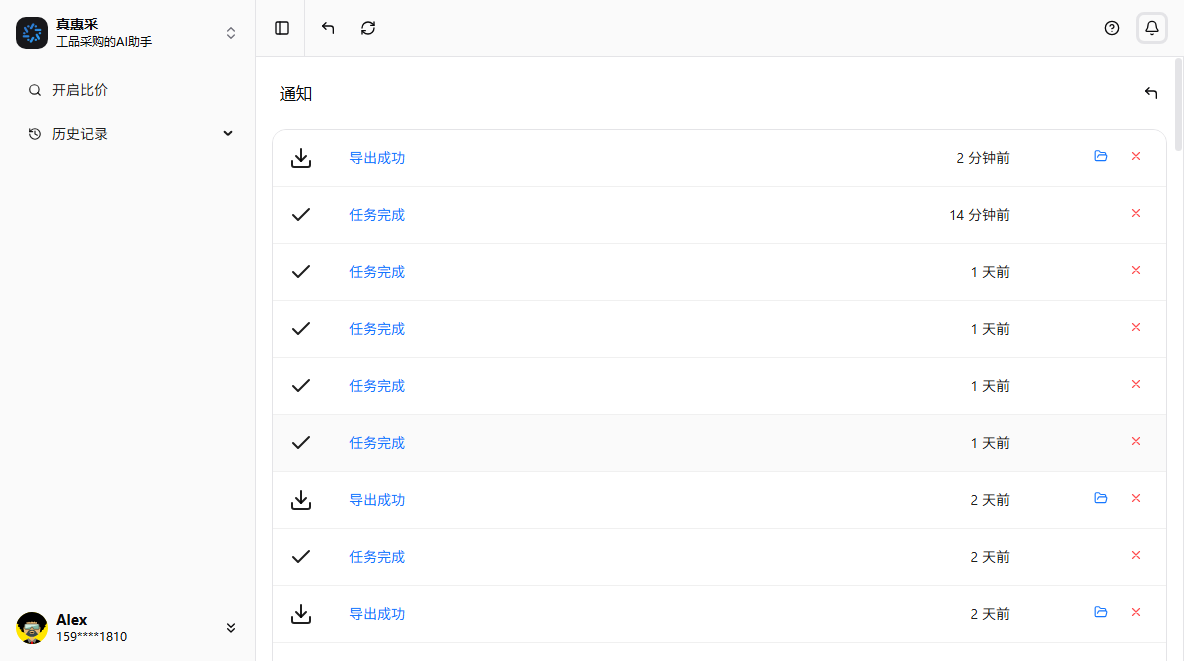Screen dimensions: 1184x661
Task: Open the 历史记录 menu item
Action: (82, 133)
